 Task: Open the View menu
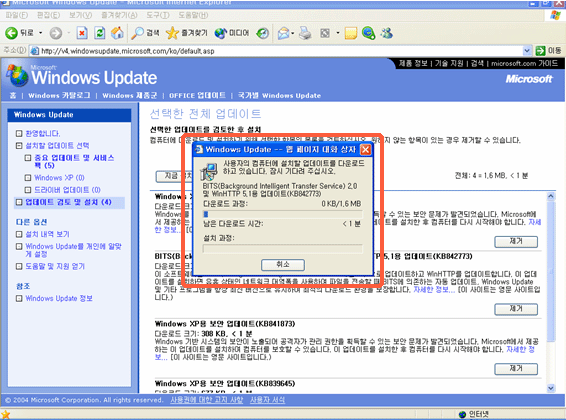80,15
